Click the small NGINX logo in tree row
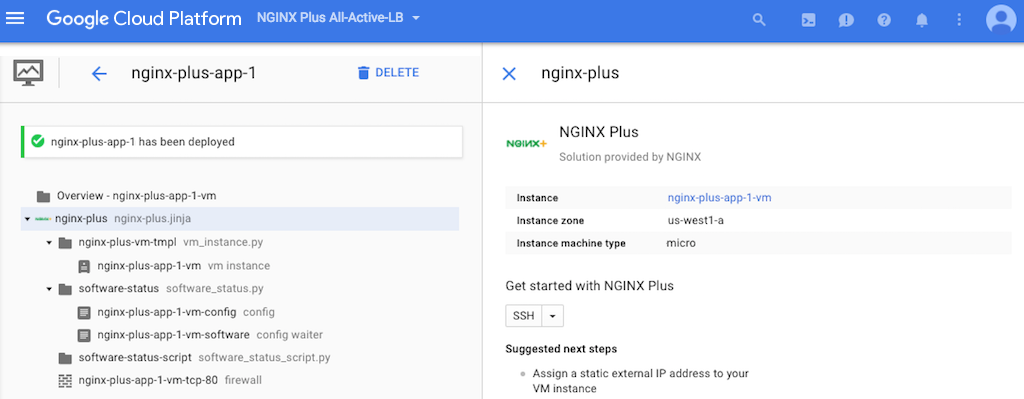The height and width of the screenshot is (399, 1024). (x=43, y=219)
